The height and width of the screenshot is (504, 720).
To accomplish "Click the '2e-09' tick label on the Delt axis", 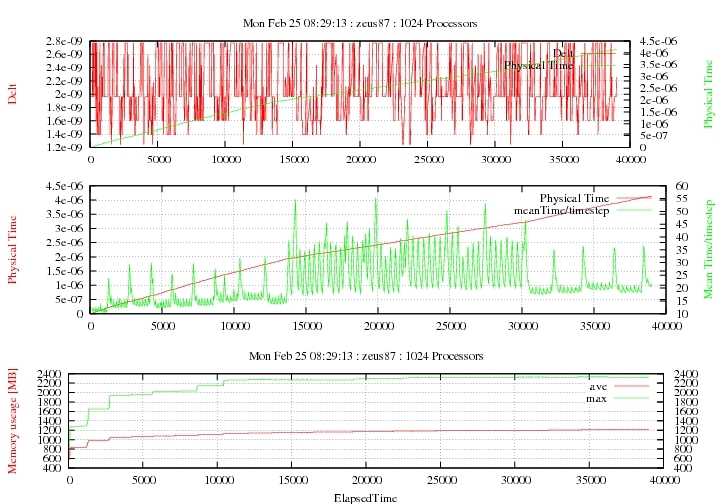I will tap(70, 94).
